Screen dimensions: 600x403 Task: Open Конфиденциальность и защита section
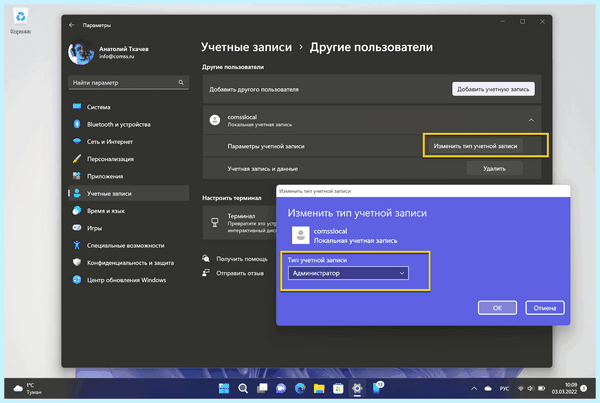pyautogui.click(x=129, y=263)
